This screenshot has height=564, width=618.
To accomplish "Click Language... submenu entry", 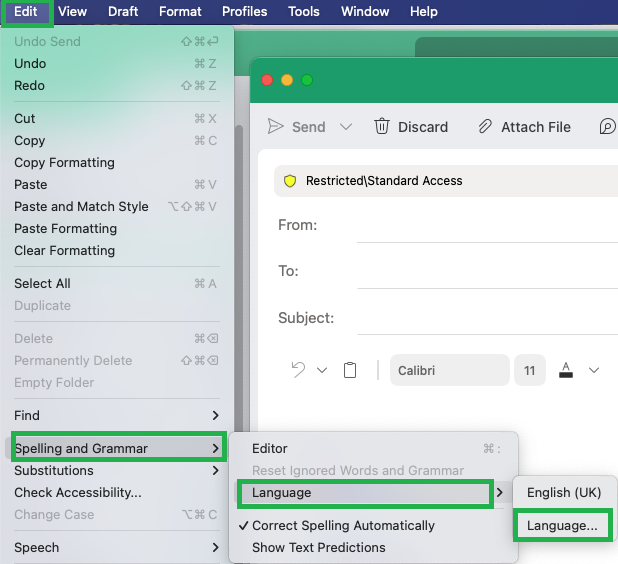I will pos(563,525).
